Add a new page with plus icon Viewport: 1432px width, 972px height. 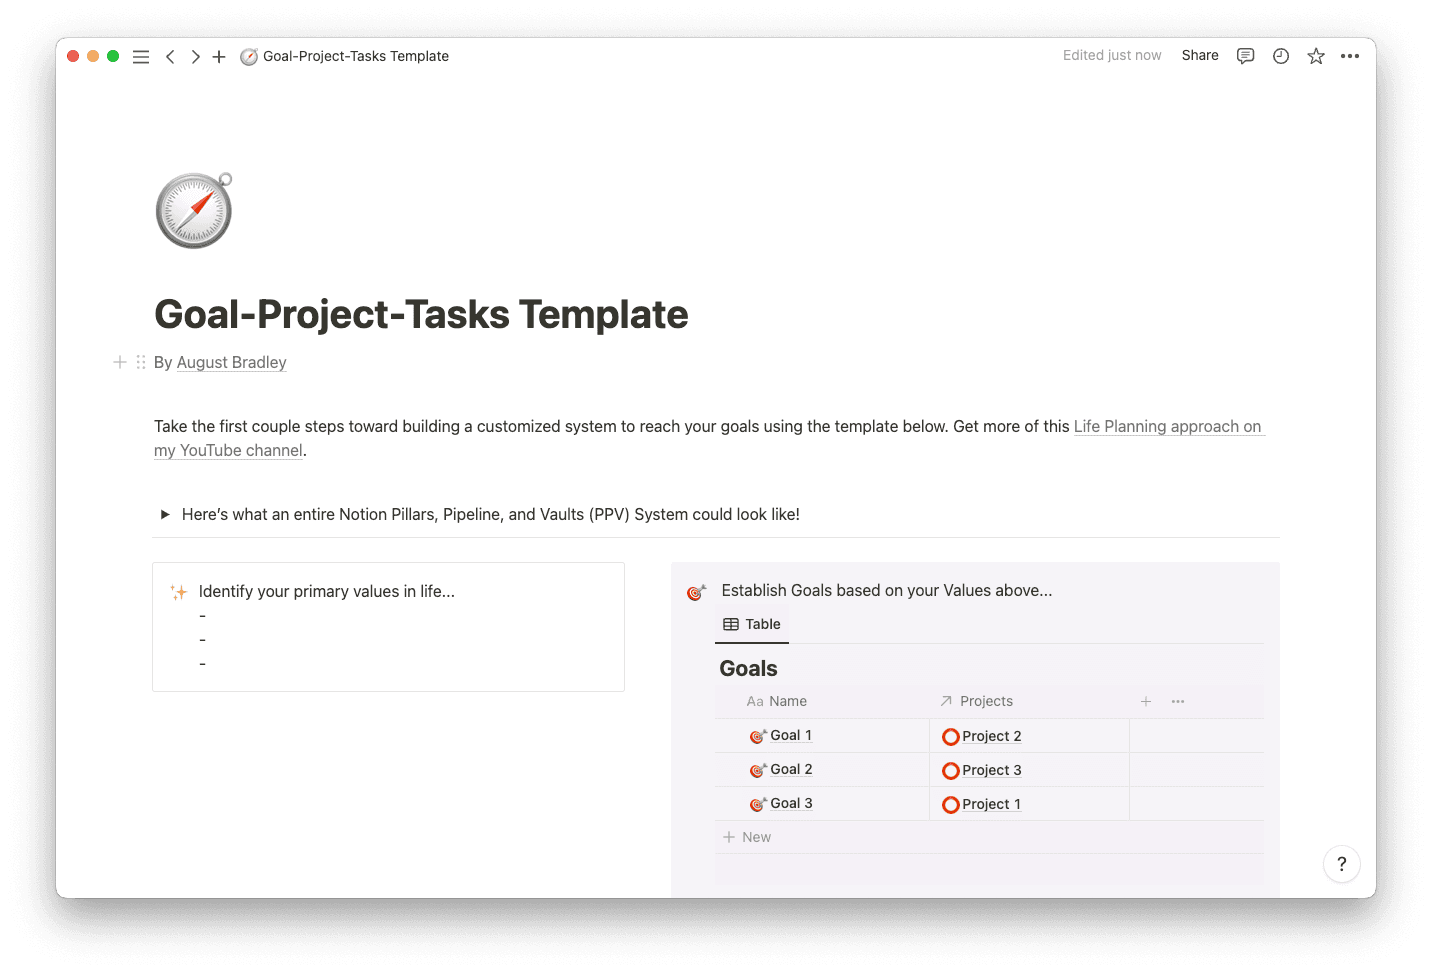click(219, 57)
